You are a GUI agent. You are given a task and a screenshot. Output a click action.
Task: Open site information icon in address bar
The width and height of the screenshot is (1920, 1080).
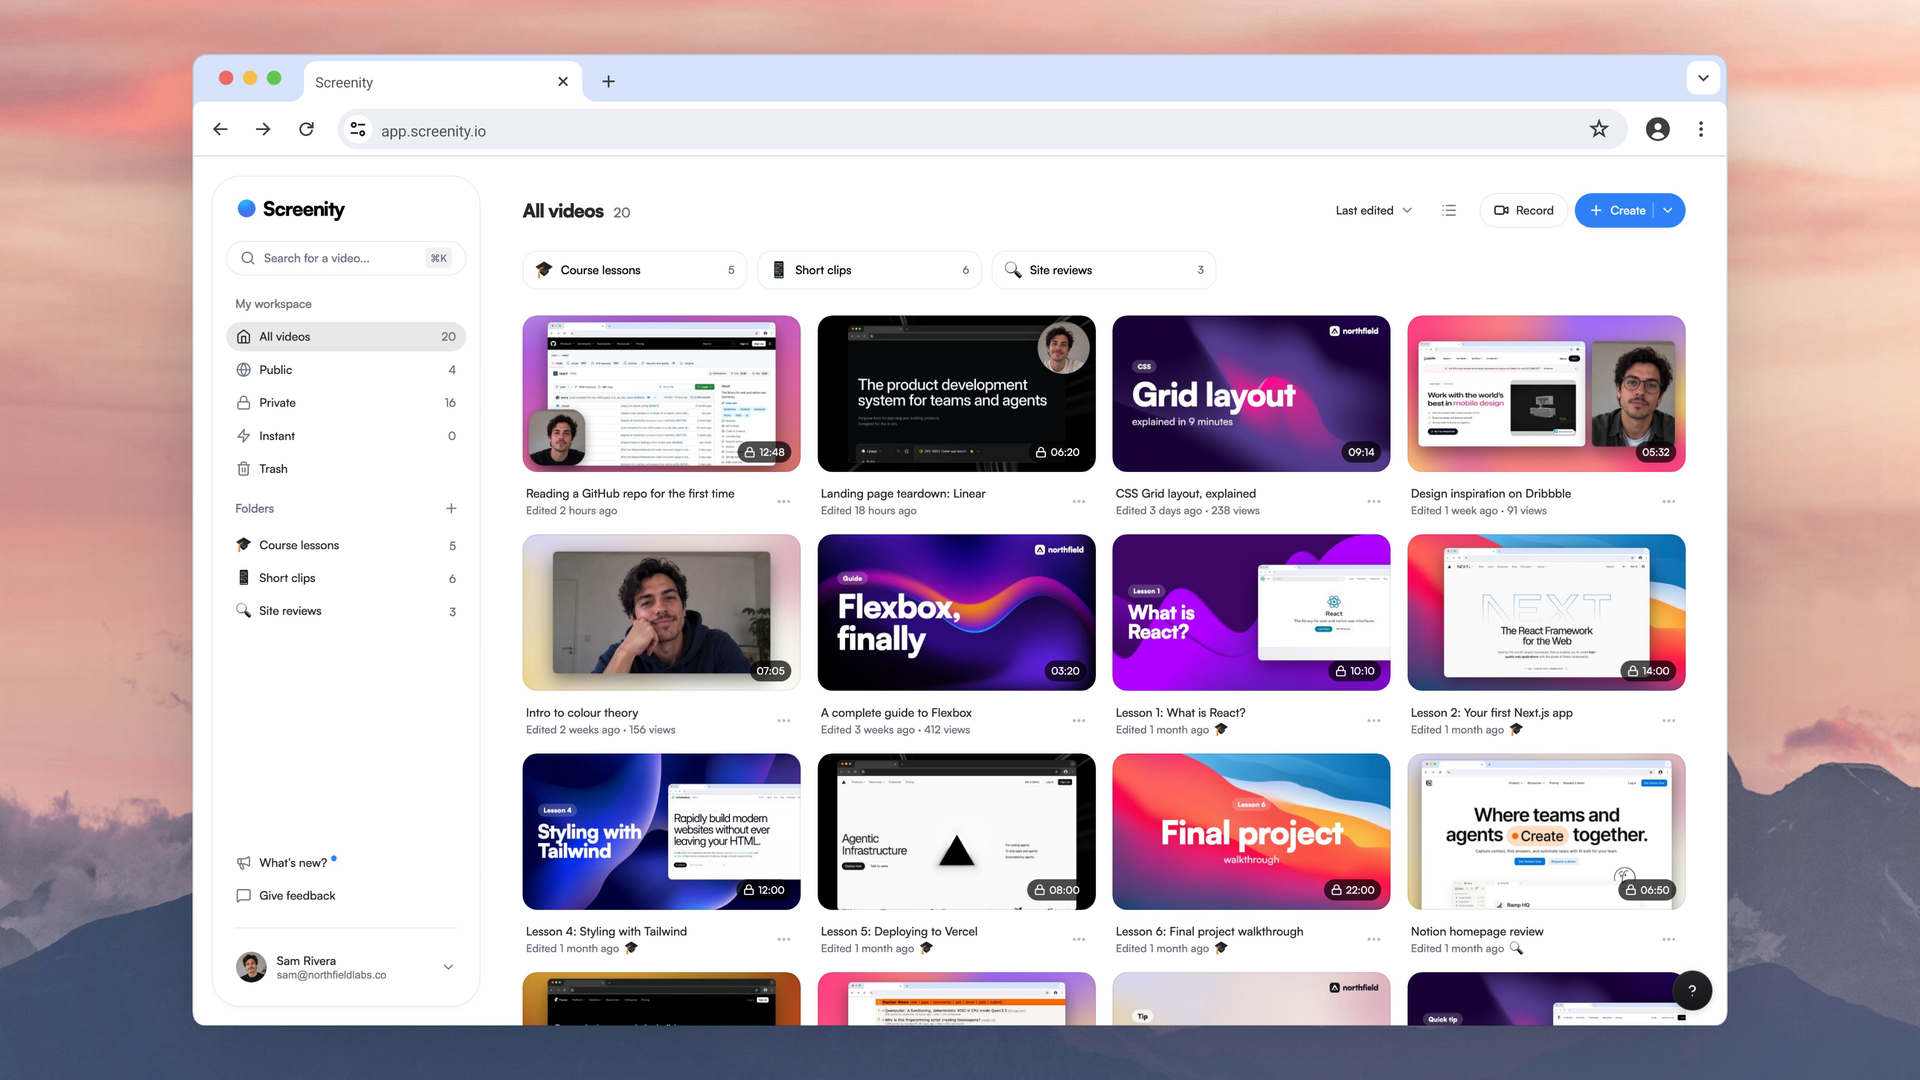[x=358, y=130]
